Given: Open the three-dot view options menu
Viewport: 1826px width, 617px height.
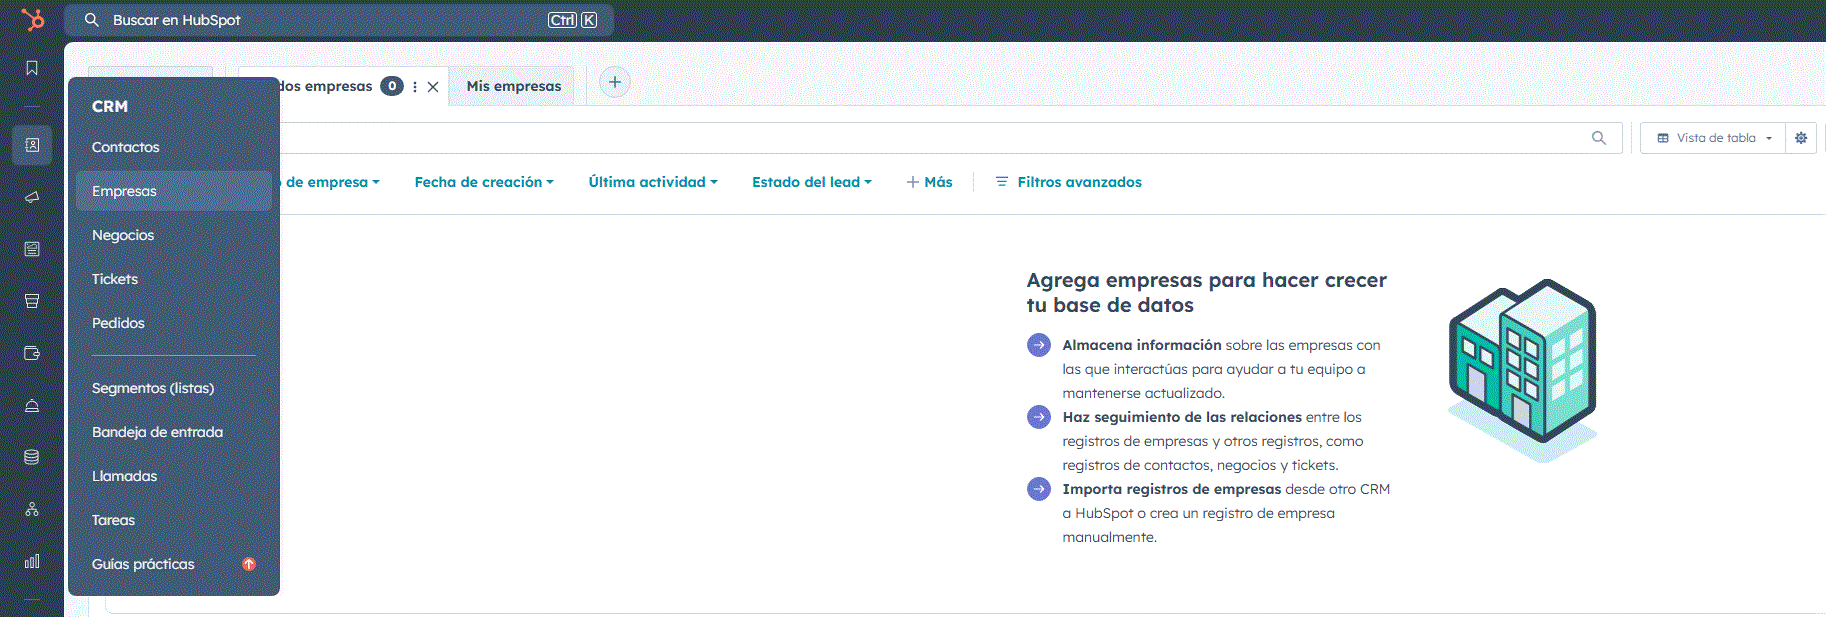Looking at the screenshot, I should (x=415, y=87).
